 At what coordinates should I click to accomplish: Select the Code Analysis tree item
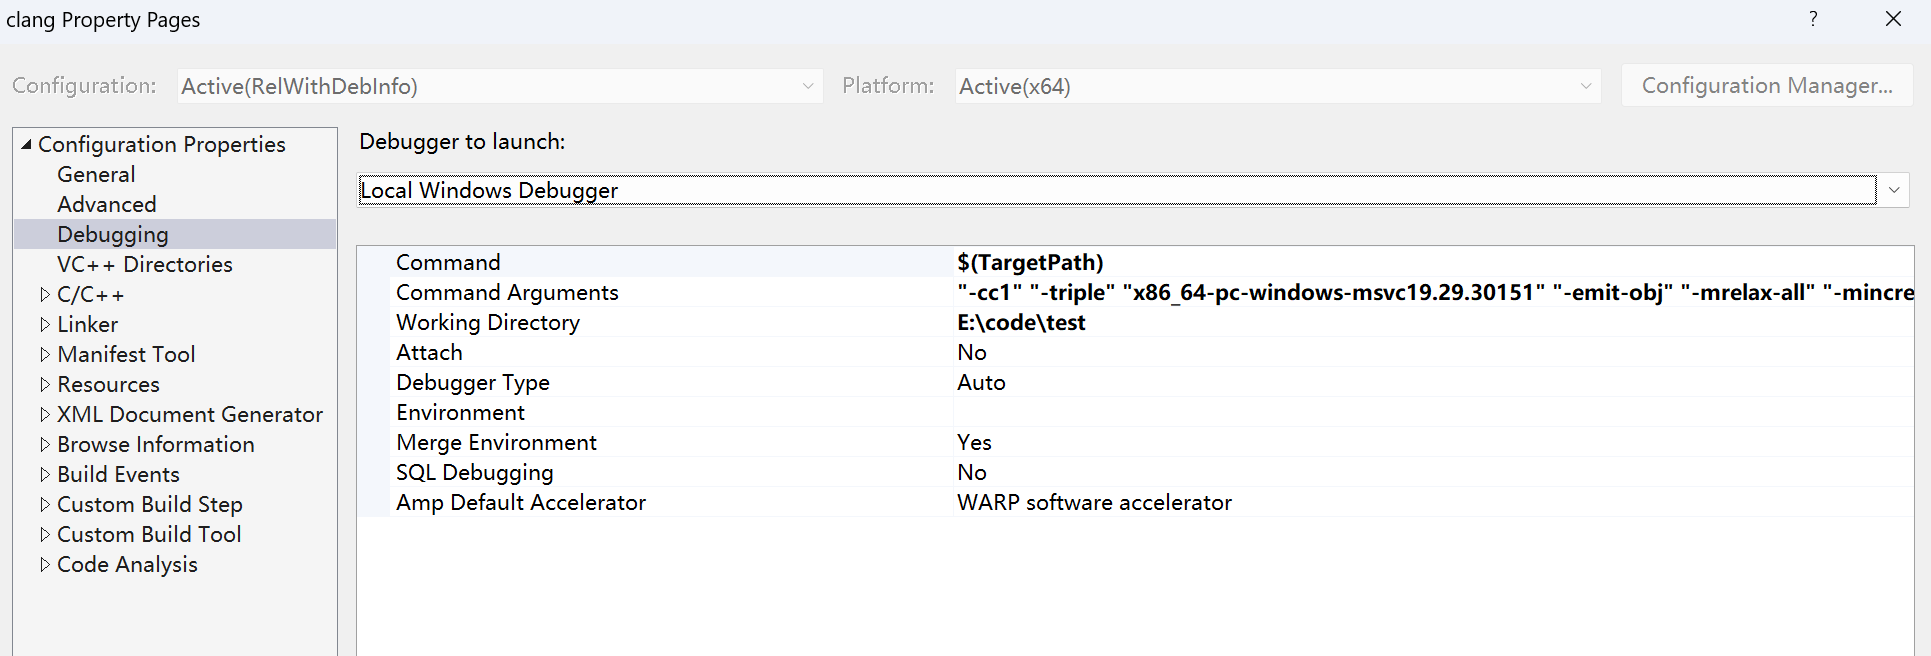coord(127,565)
